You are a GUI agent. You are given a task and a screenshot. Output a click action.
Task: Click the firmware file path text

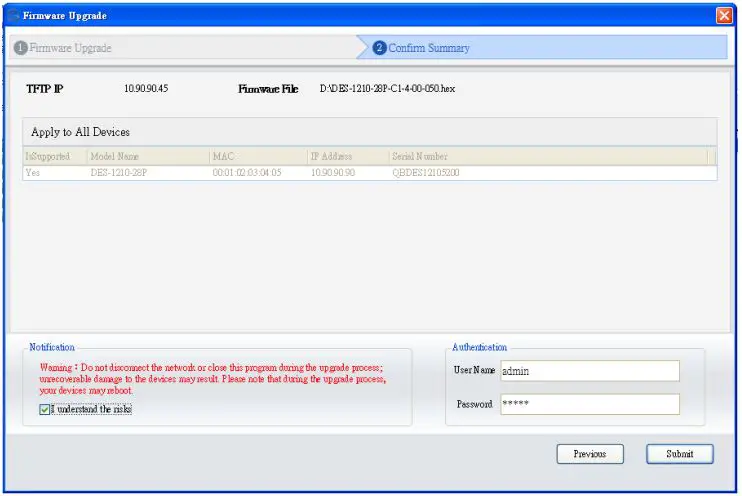coord(387,89)
